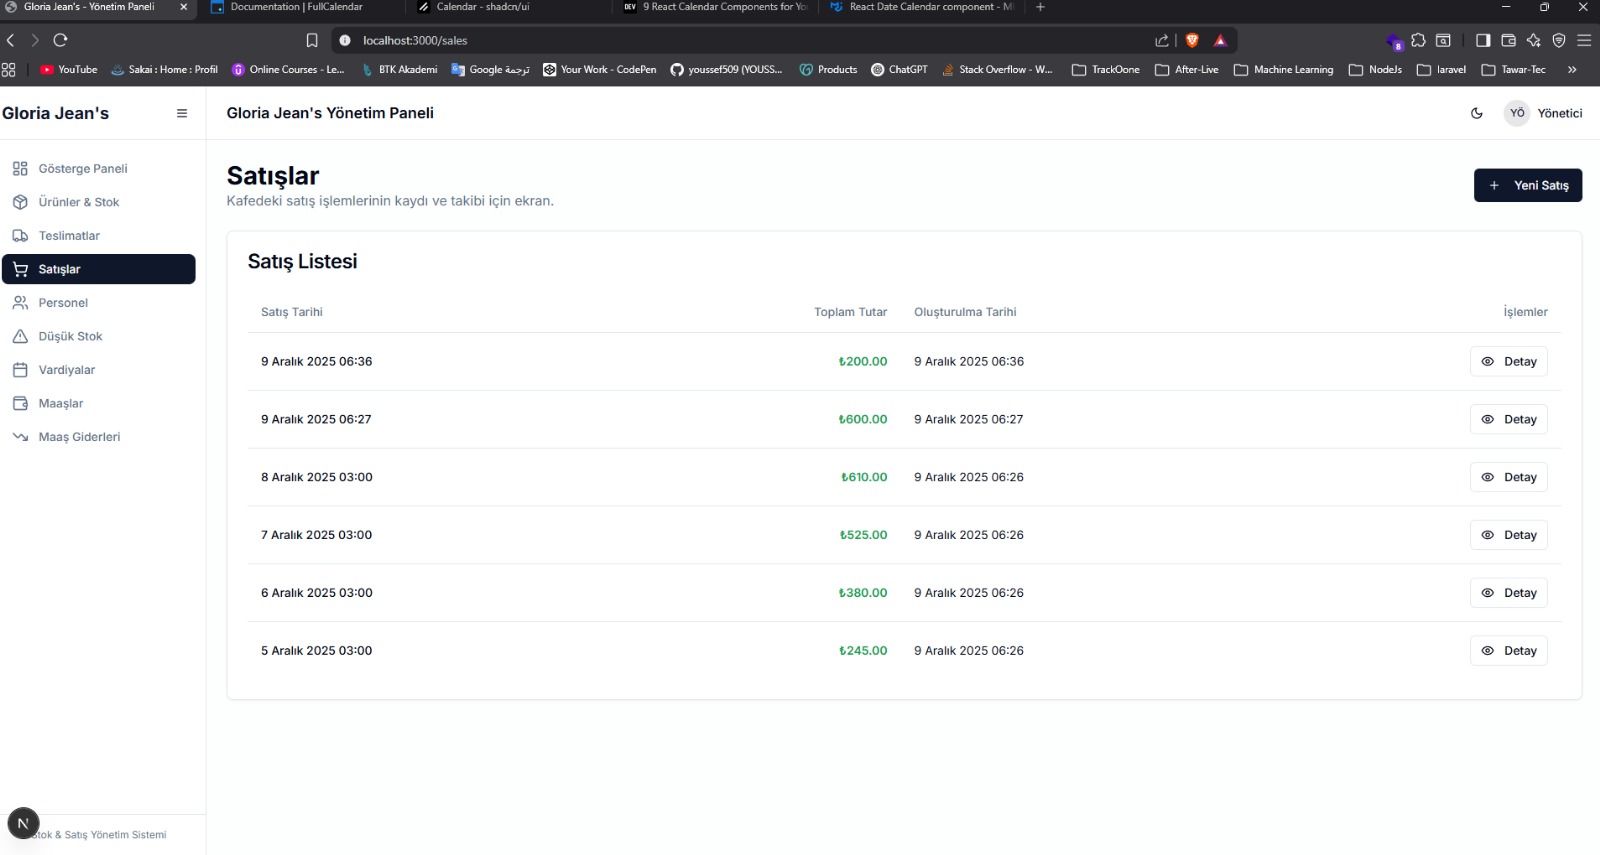Screen dimensions: 1600x855
Task: Open browser extensions puzzle icon
Action: [x=1418, y=40]
